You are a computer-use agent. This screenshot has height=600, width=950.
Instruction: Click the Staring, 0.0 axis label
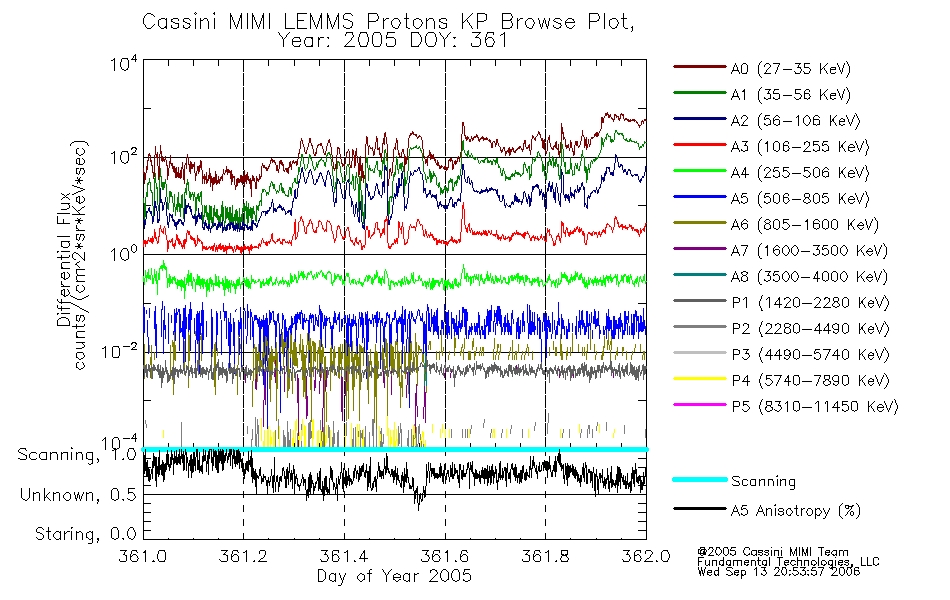click(85, 534)
